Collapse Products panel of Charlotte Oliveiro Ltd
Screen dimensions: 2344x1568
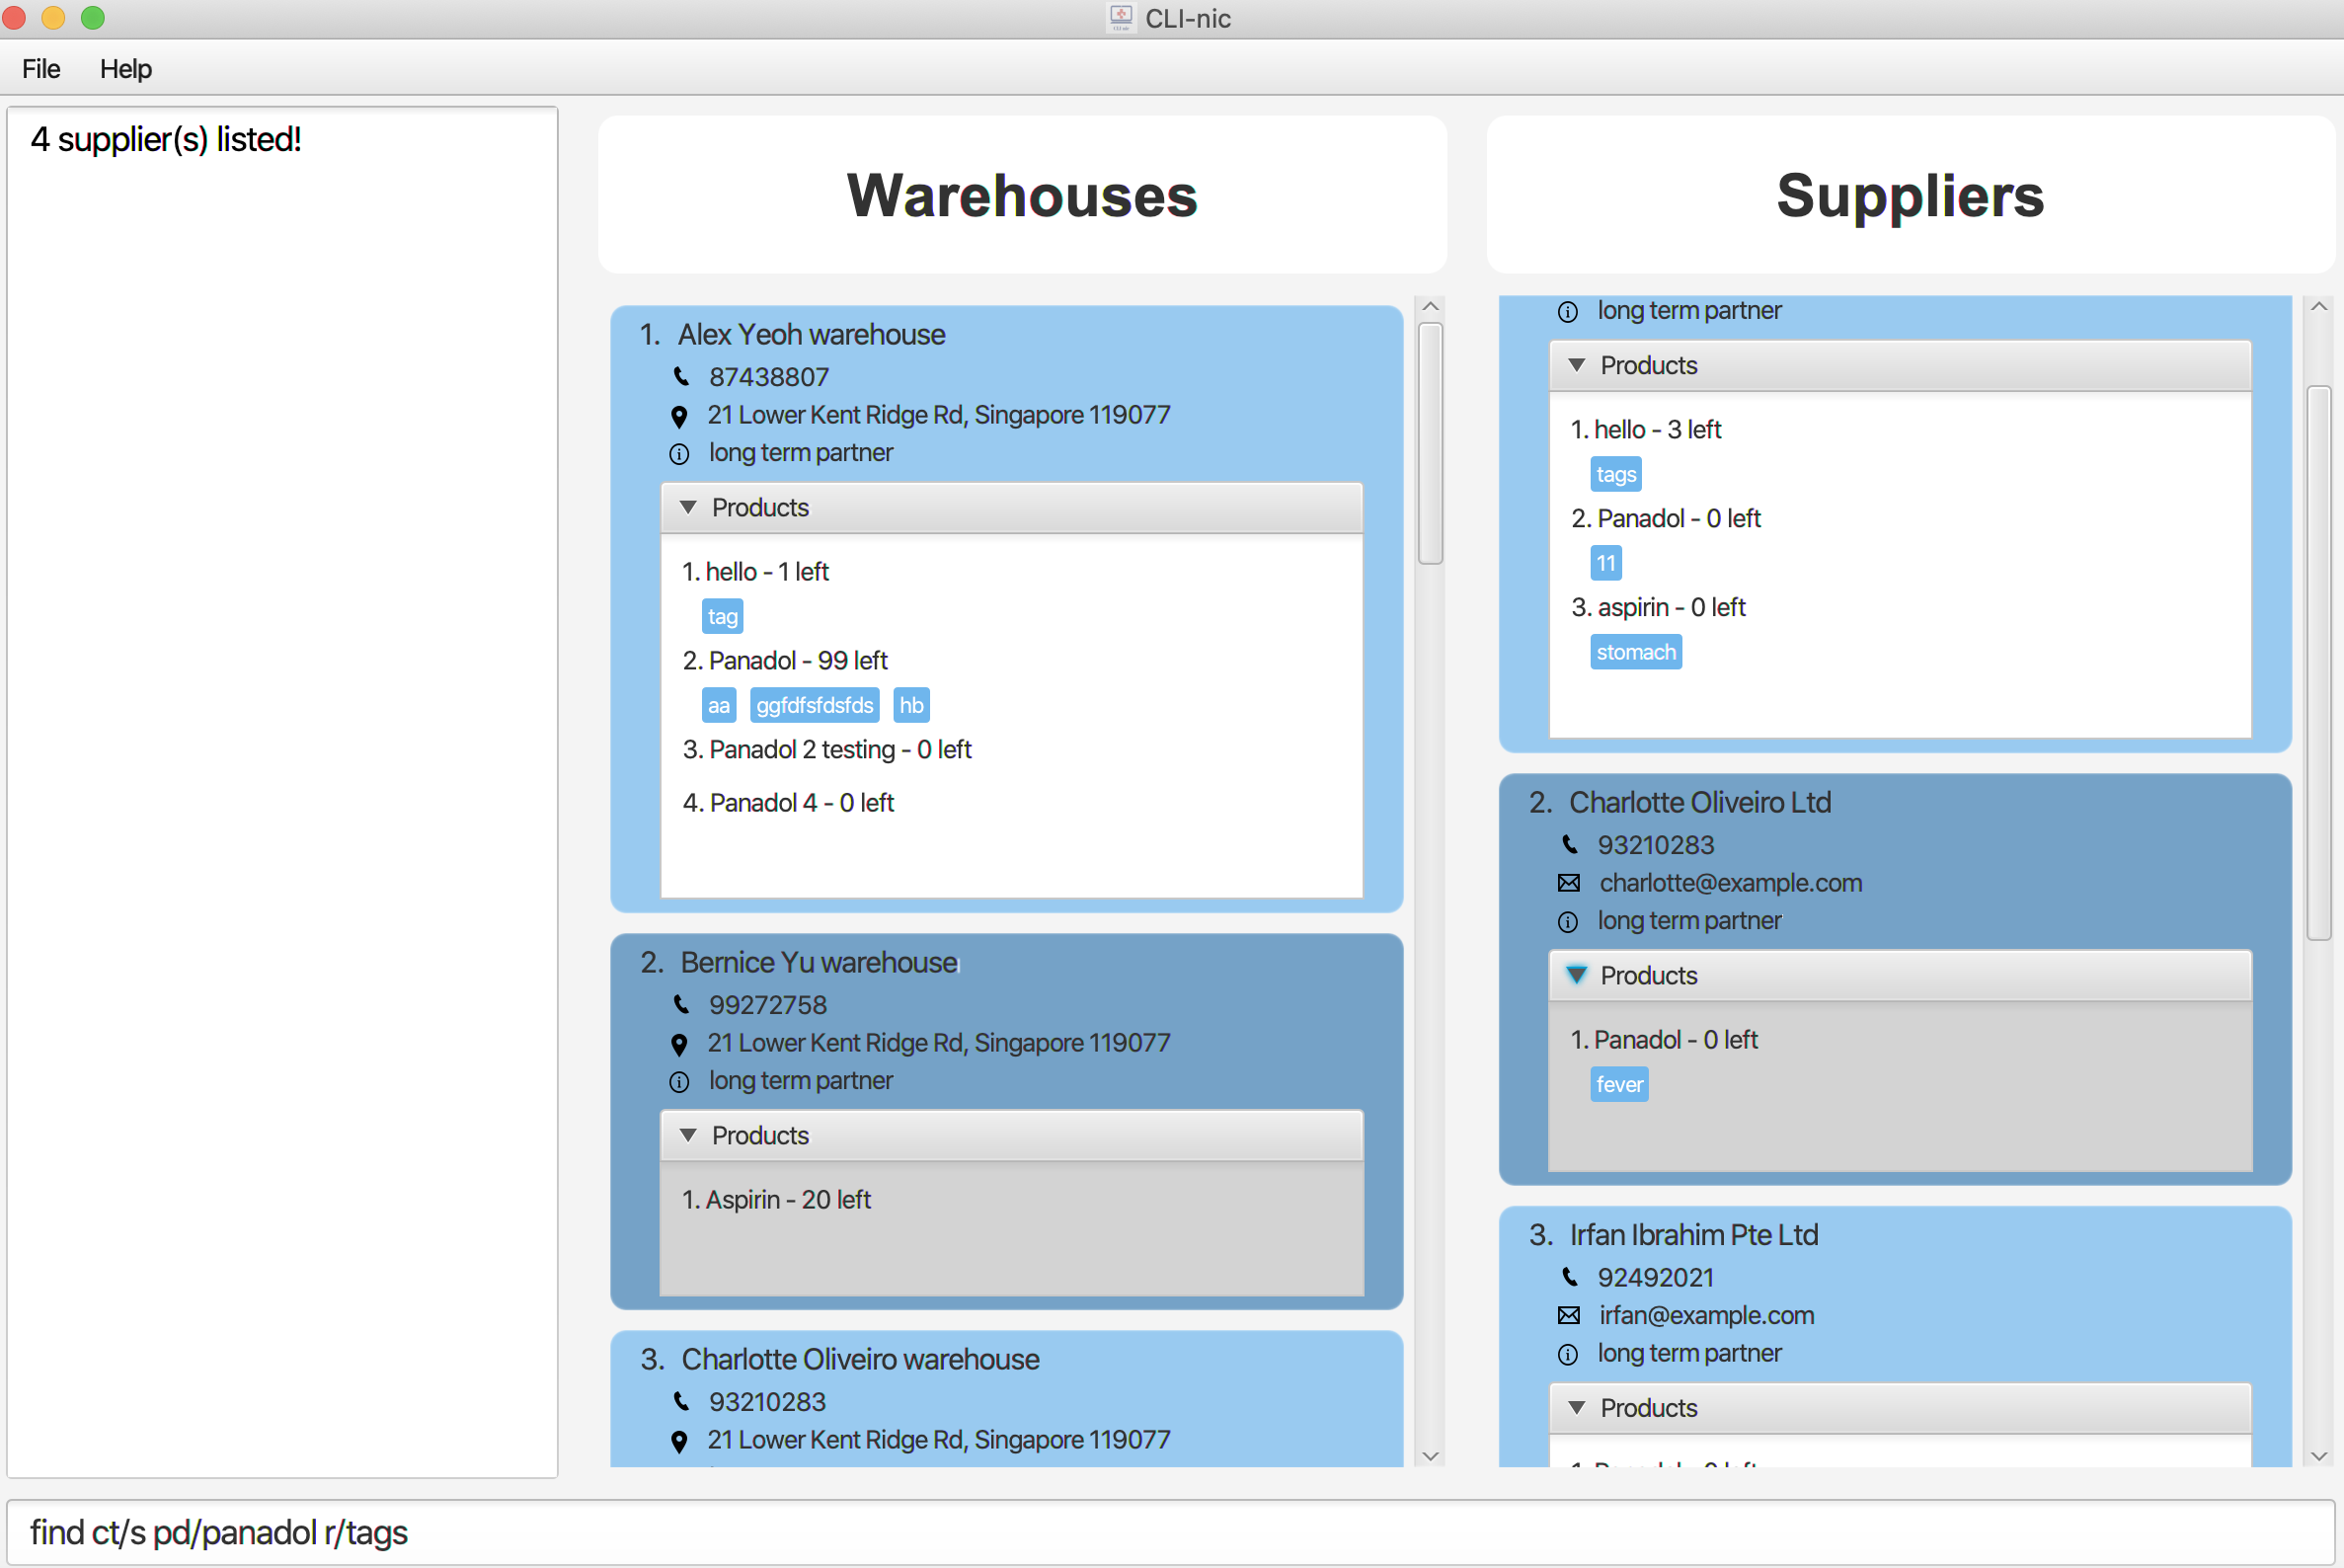1576,975
